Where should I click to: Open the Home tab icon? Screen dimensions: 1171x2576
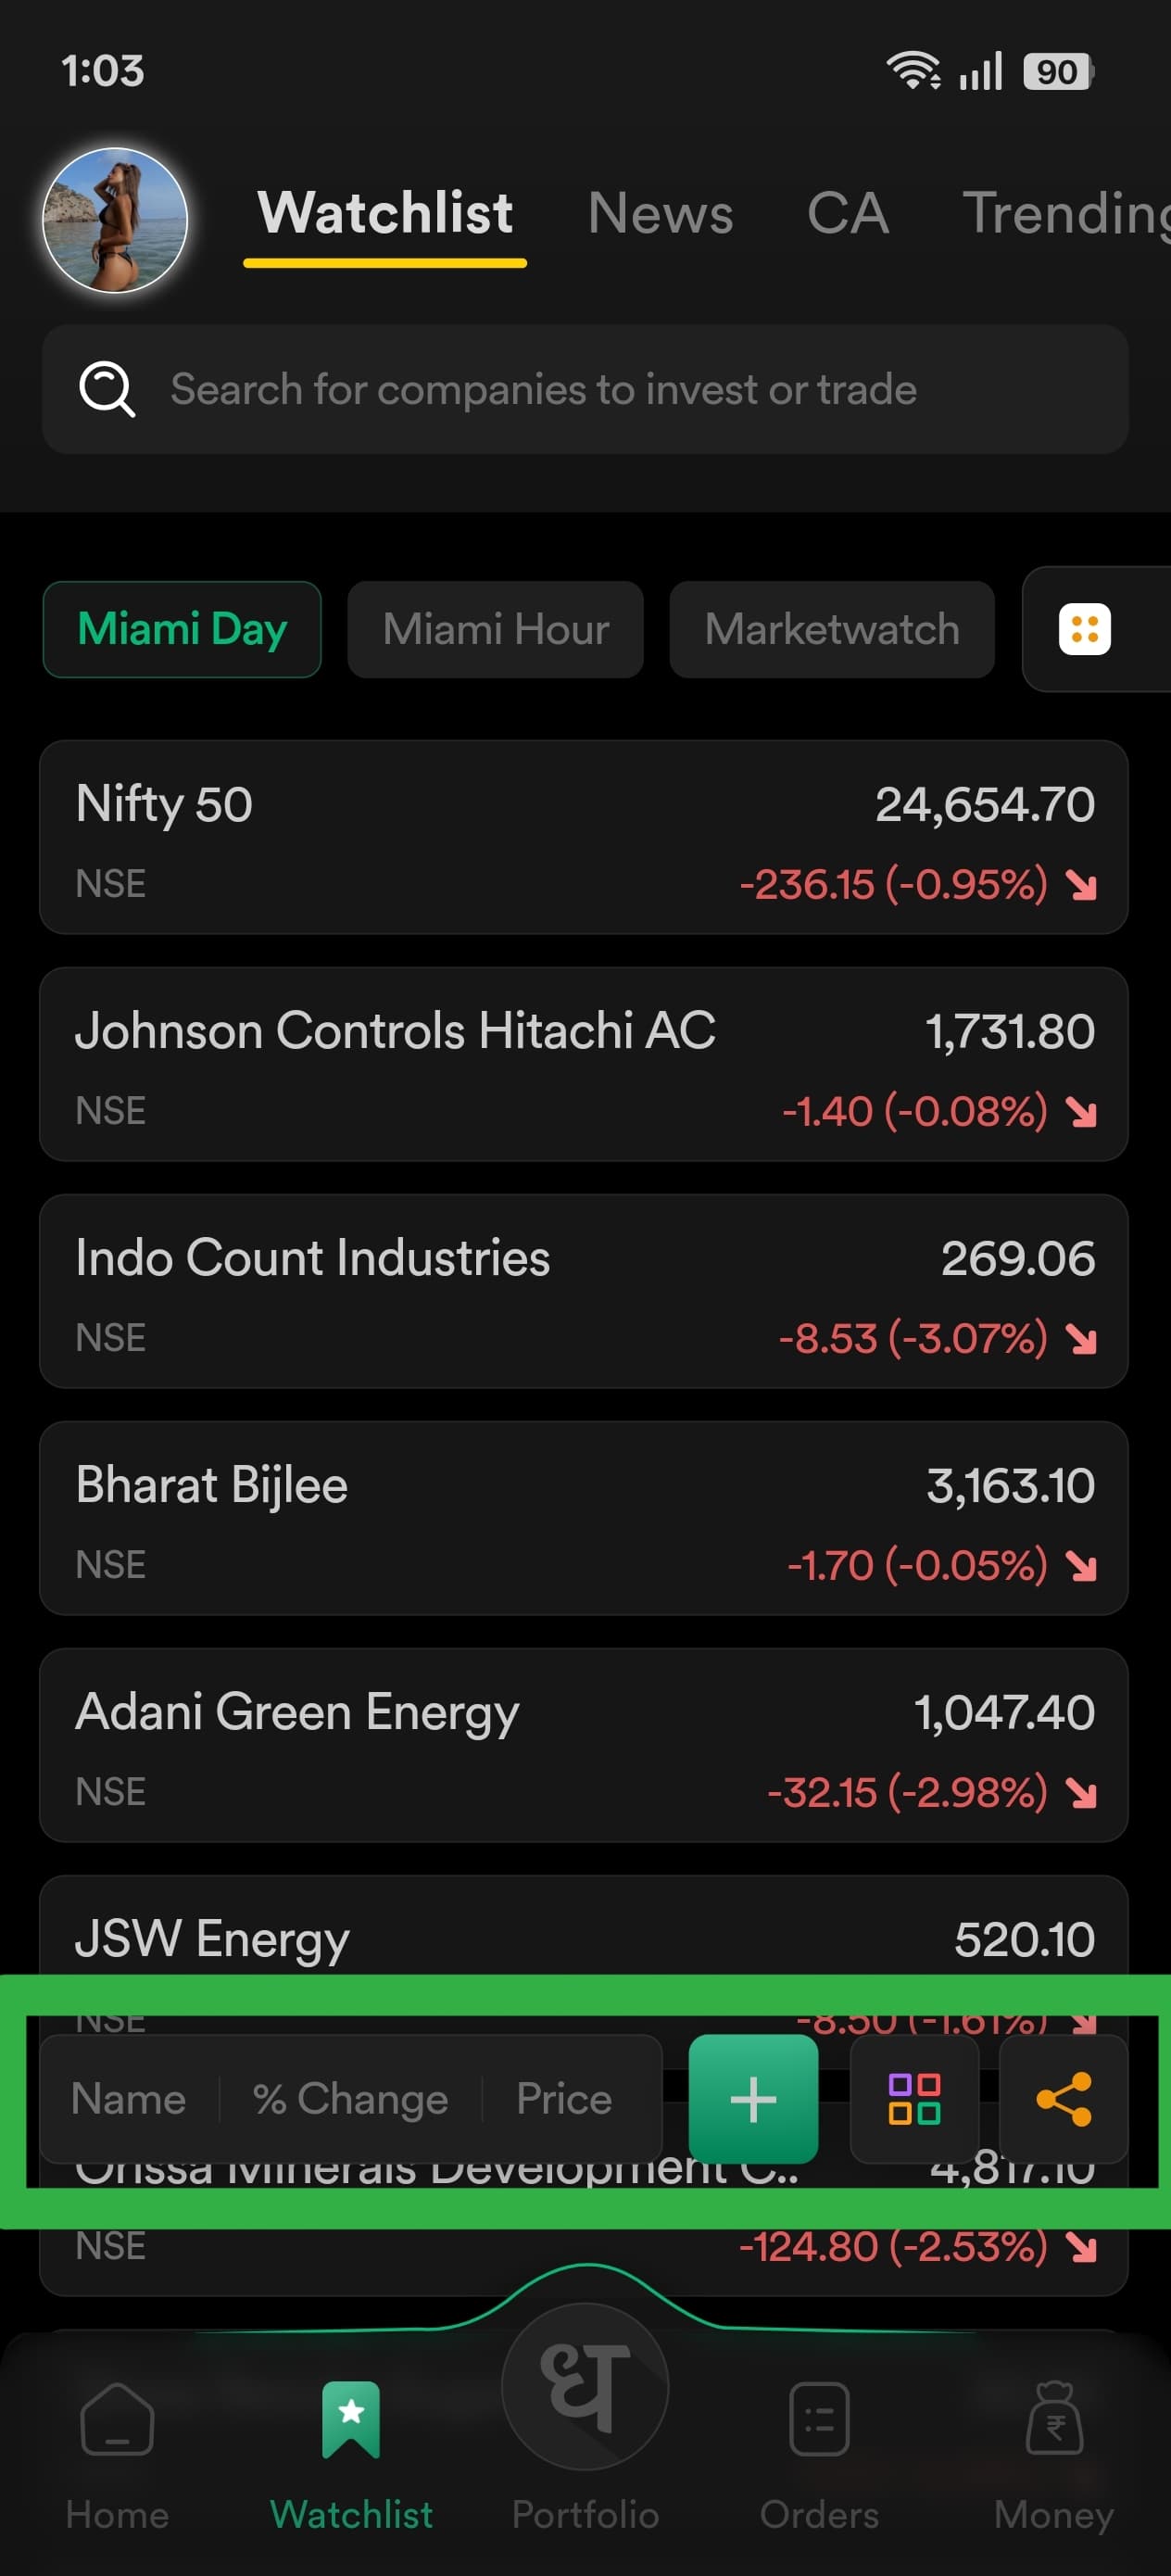[117, 2420]
